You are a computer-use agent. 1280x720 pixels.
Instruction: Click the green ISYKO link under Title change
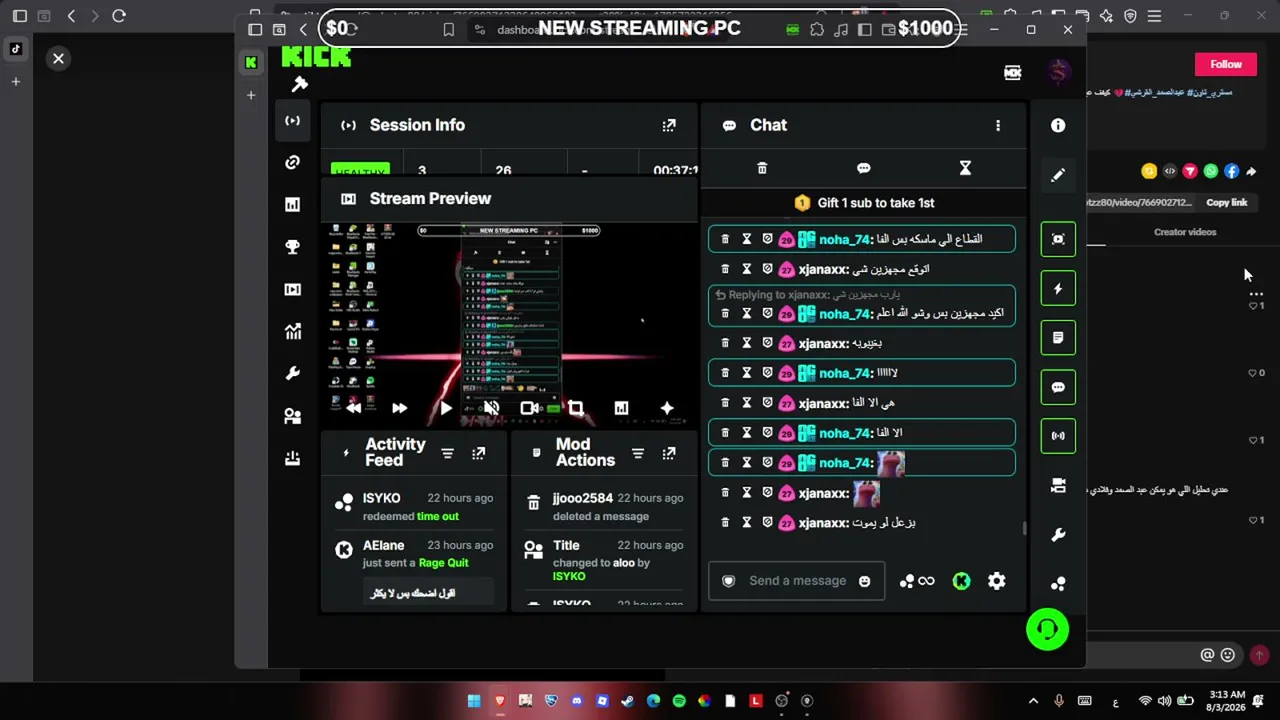pos(569,576)
